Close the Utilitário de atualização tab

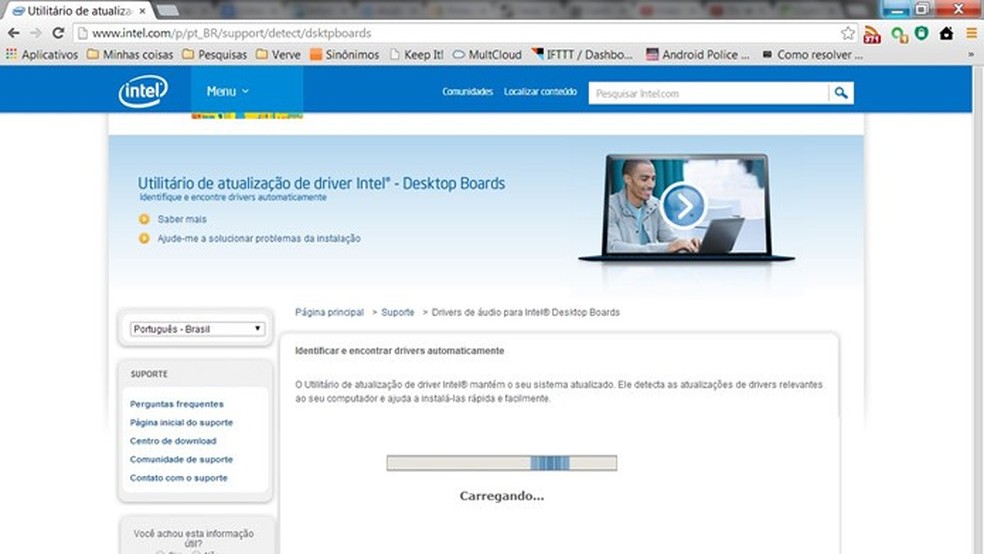pyautogui.click(x=142, y=11)
